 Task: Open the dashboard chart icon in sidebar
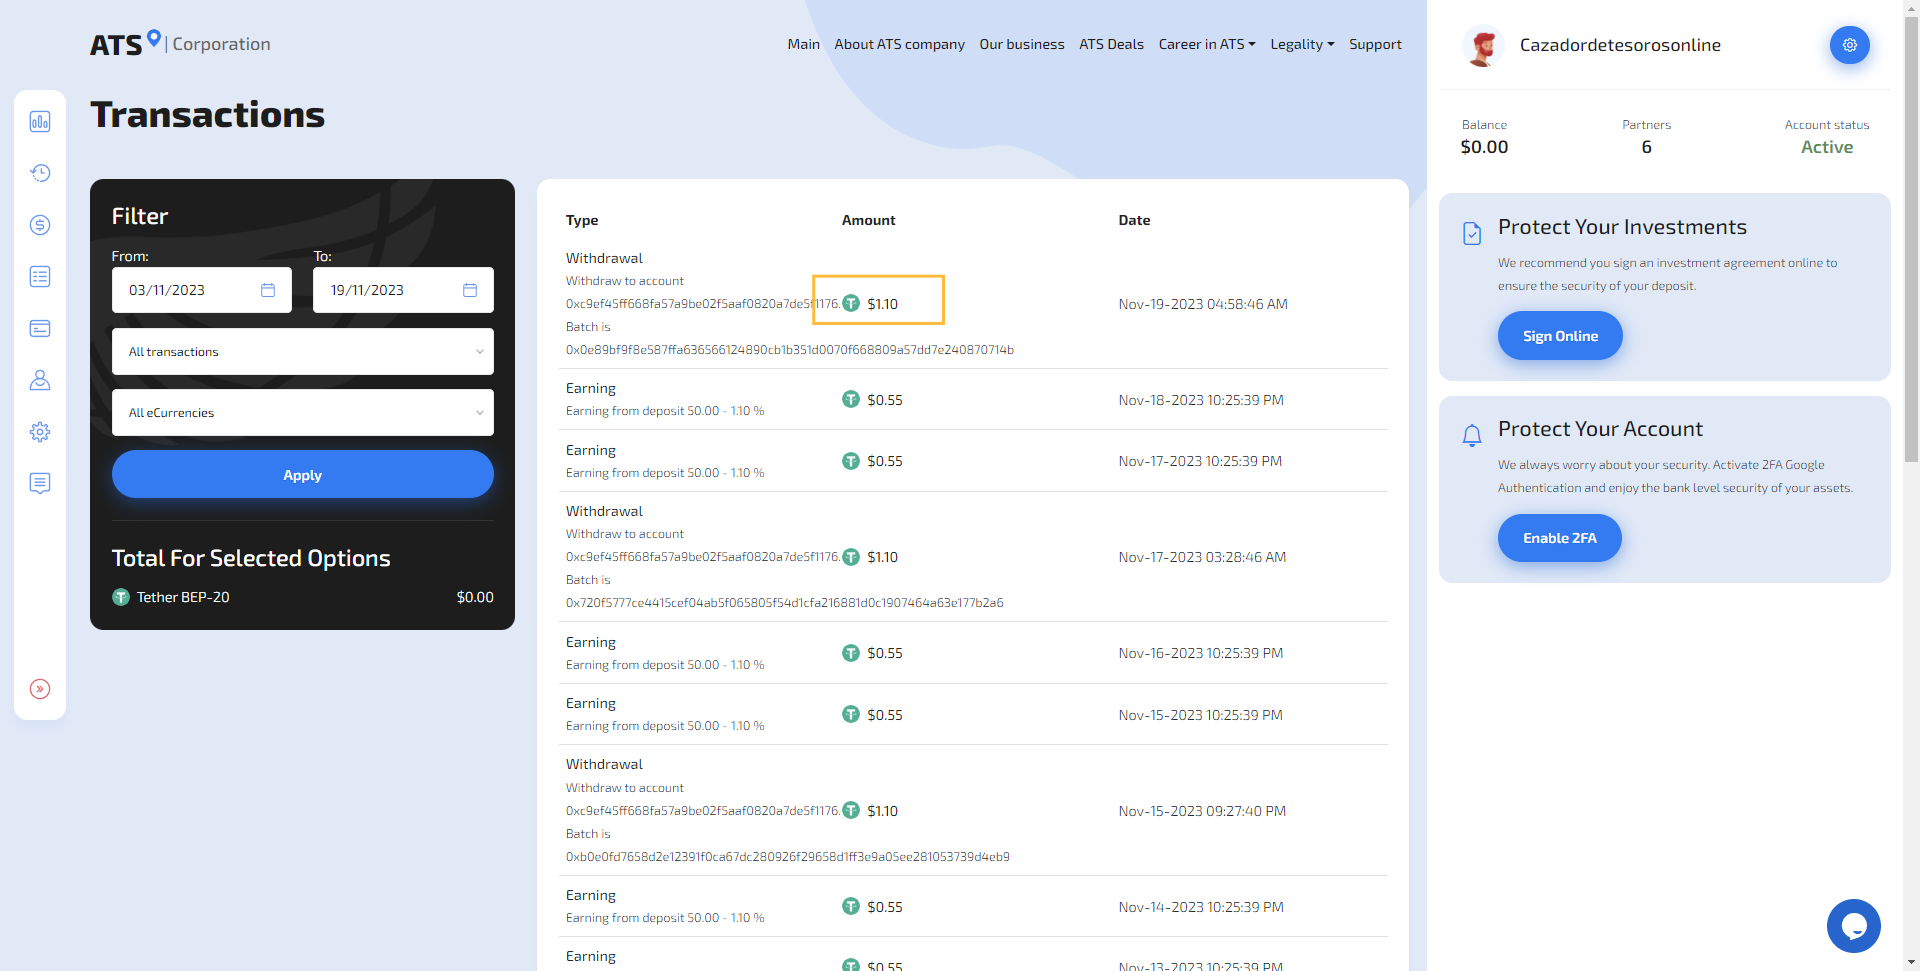tap(40, 122)
